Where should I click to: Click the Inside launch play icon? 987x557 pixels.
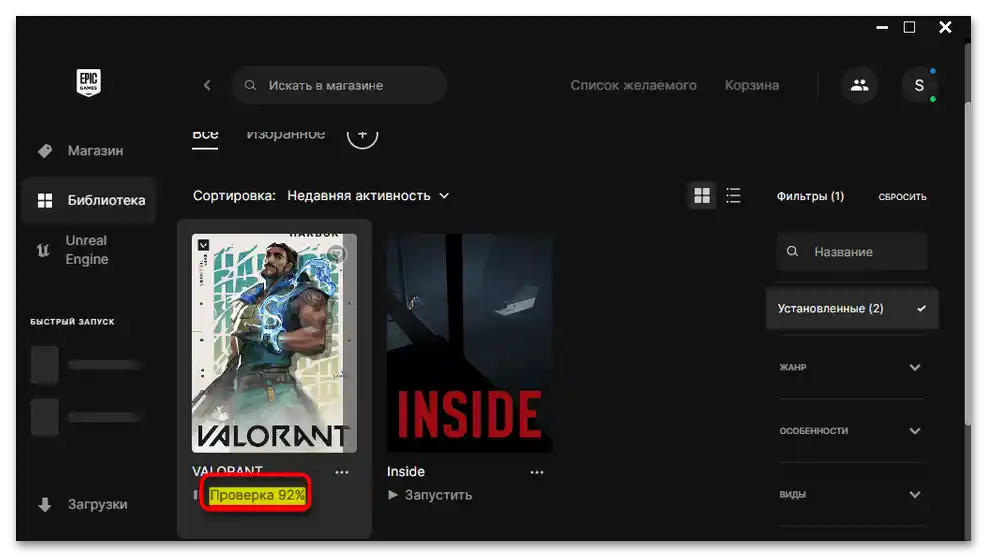(x=393, y=495)
